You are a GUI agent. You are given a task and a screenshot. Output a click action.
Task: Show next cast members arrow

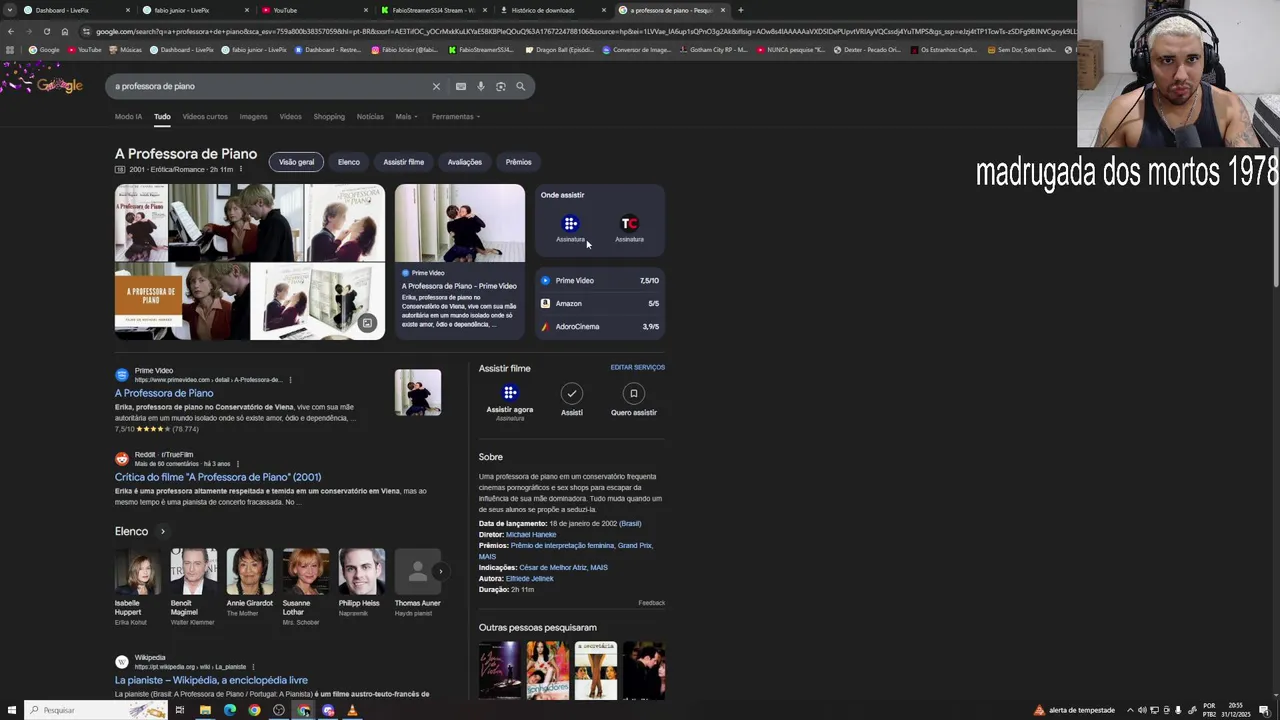pyautogui.click(x=440, y=571)
